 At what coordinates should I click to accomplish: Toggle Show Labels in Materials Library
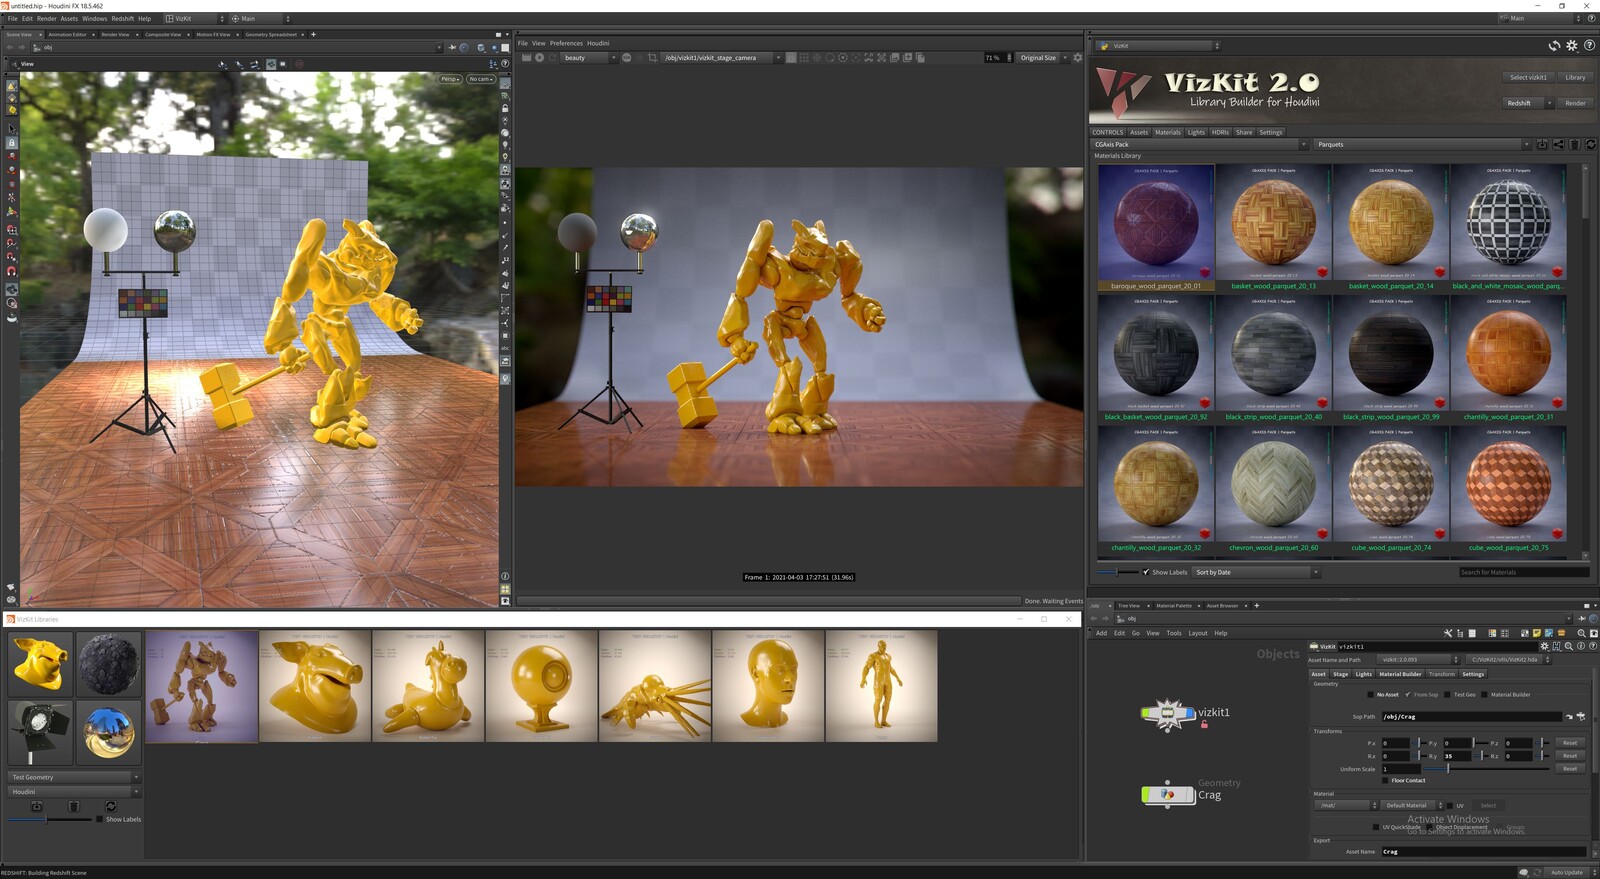click(x=1146, y=572)
